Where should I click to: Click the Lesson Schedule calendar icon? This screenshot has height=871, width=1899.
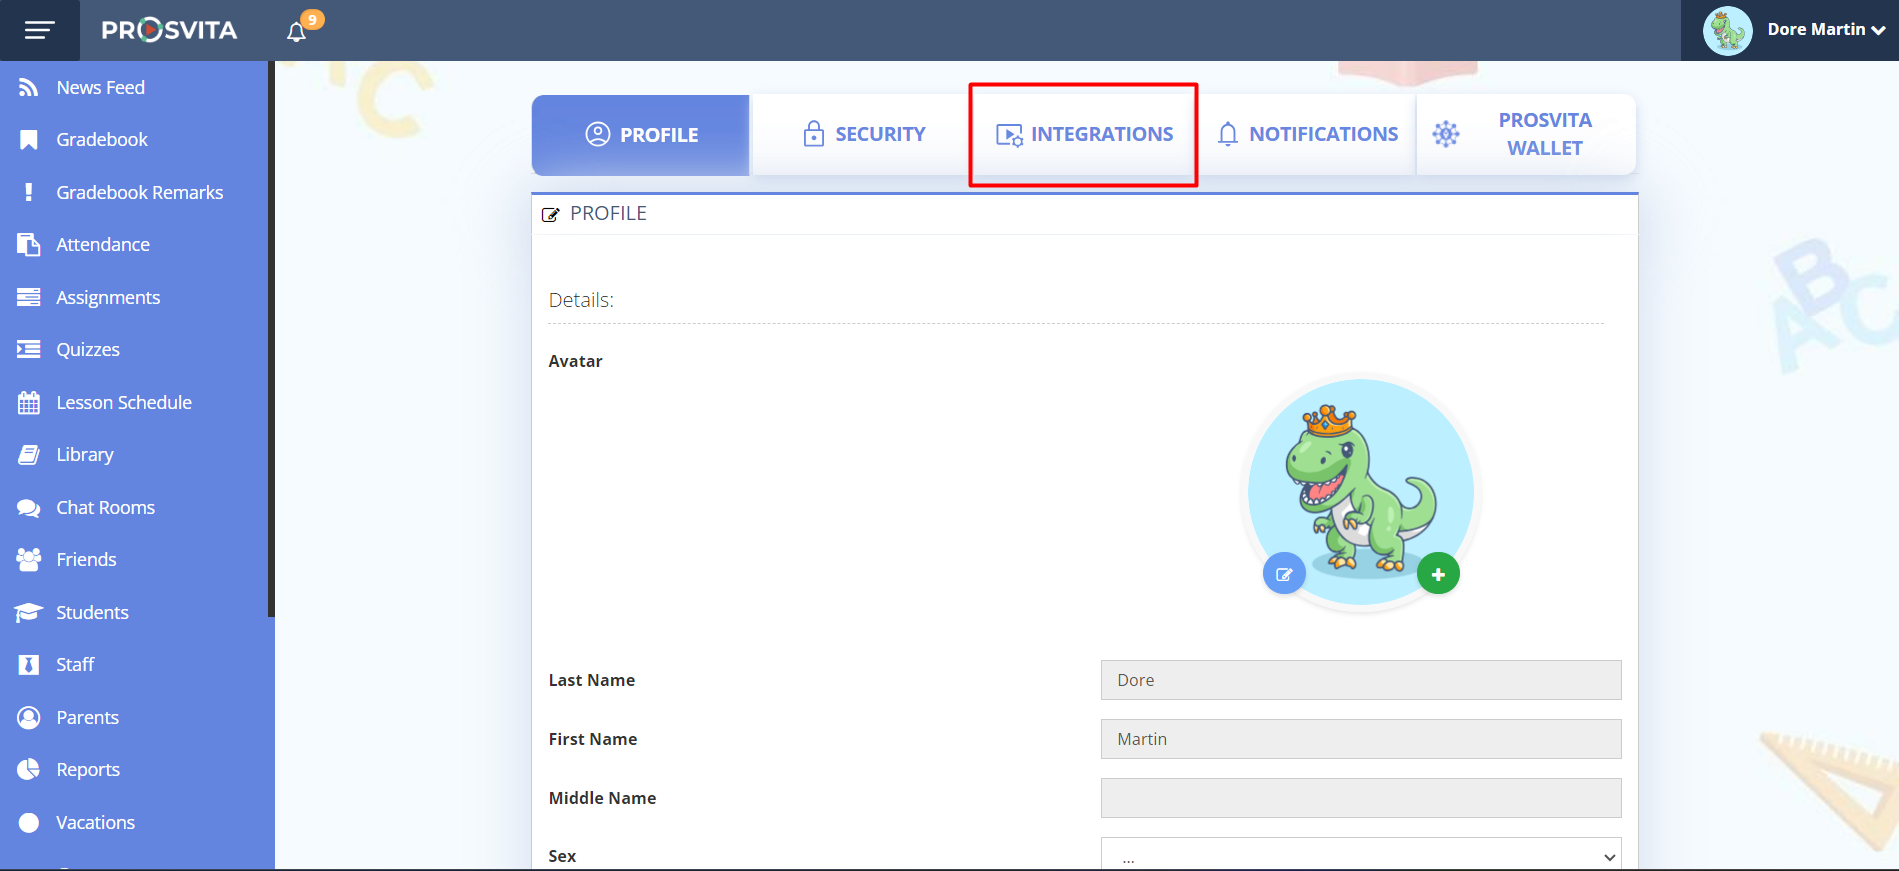(29, 403)
